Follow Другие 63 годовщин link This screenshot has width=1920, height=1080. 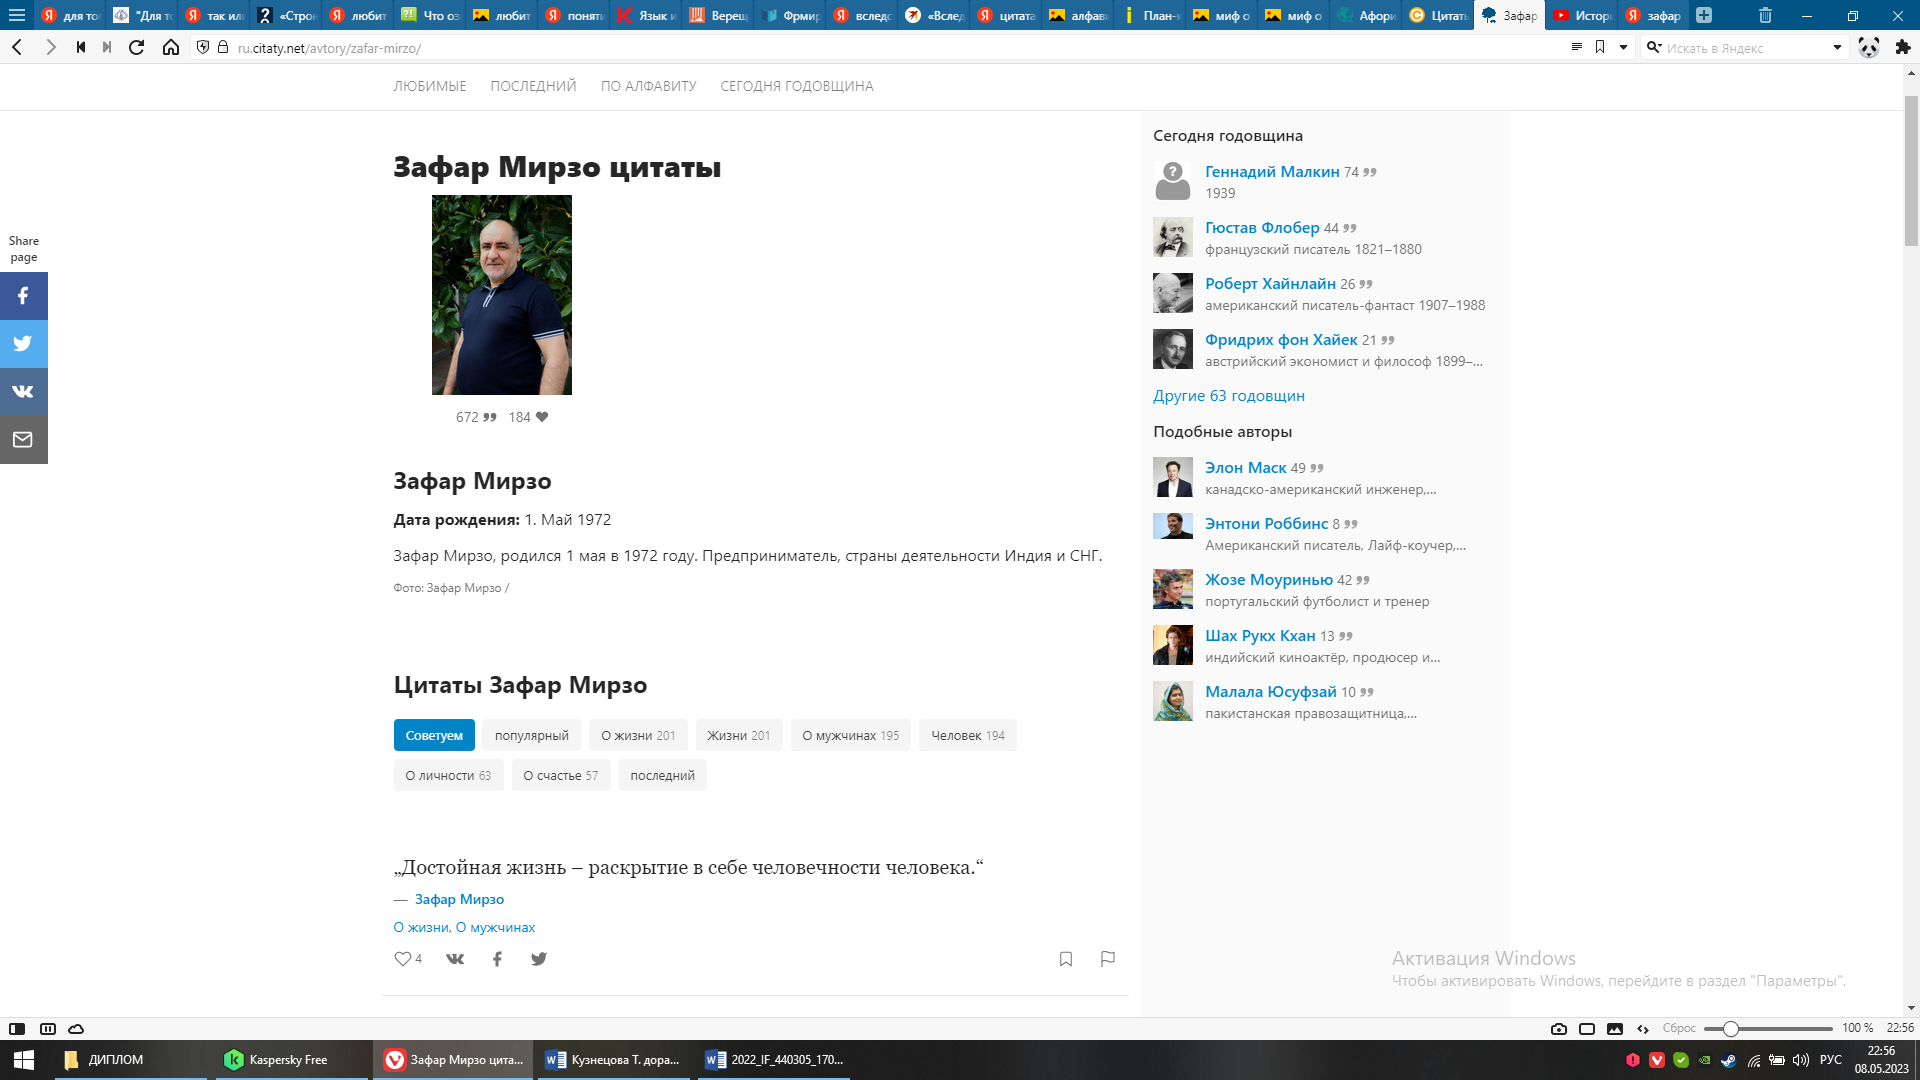1228,396
